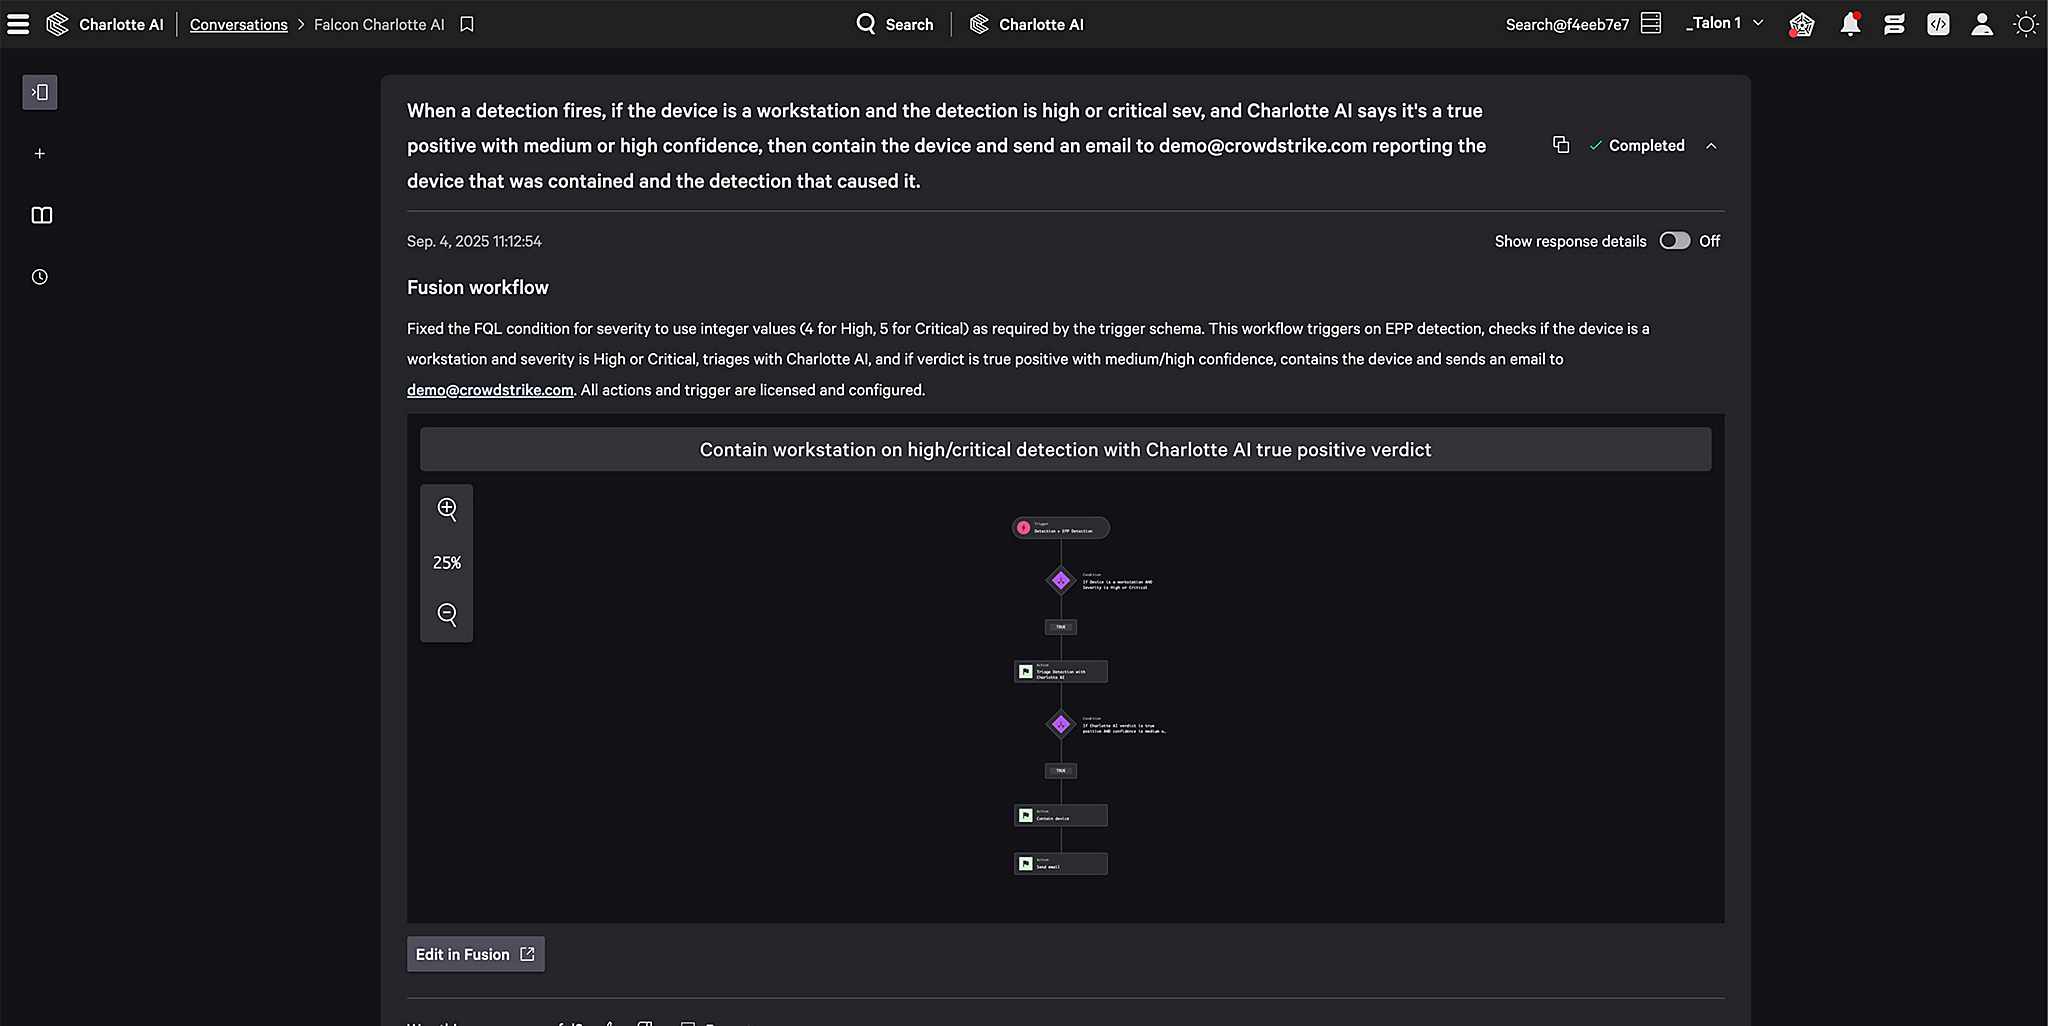Viewport: 2048px width, 1026px height.
Task: Go to Conversations breadcrumb
Action: (x=238, y=24)
